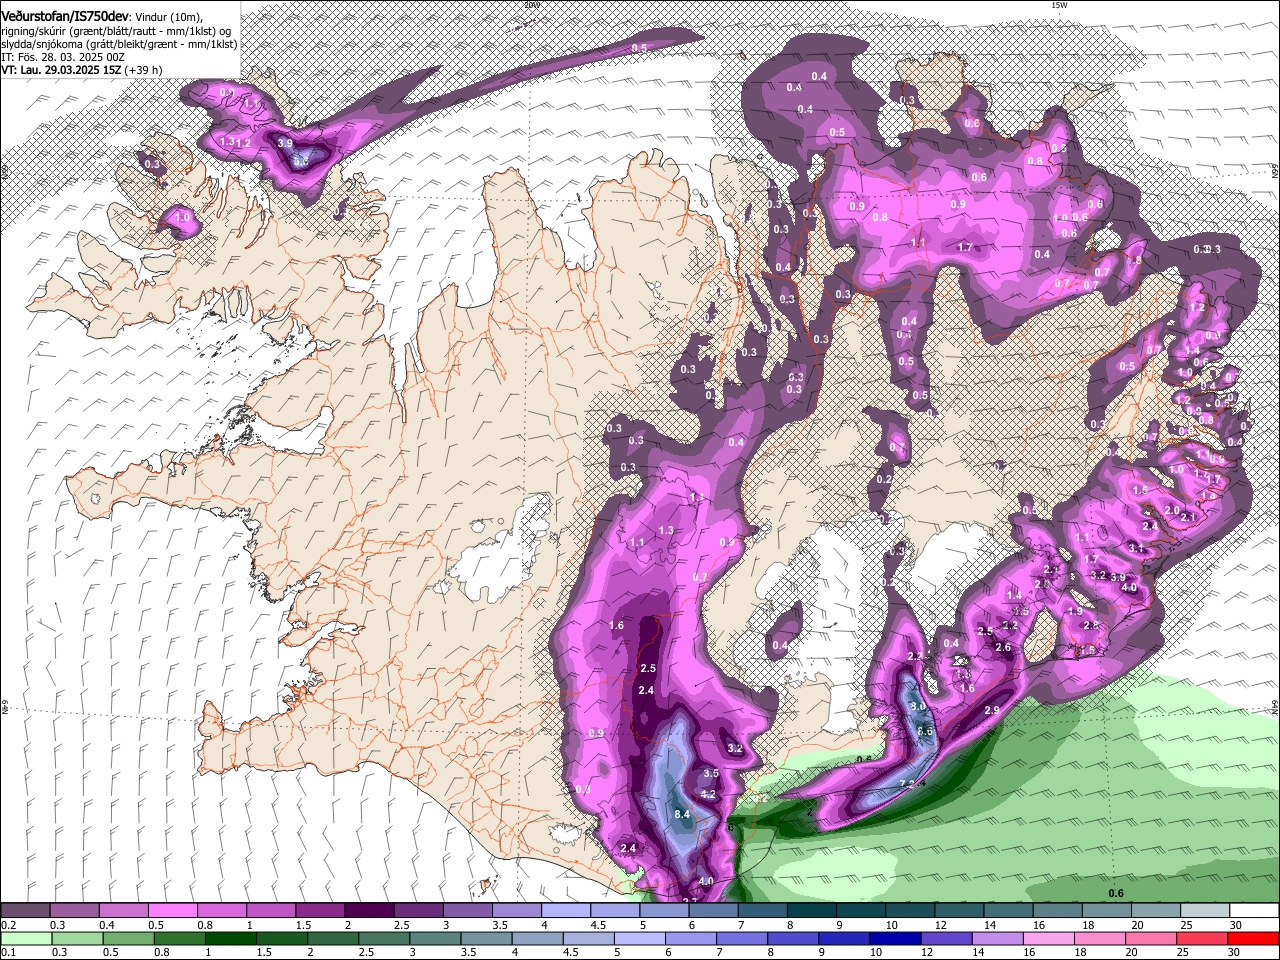
Task: Pick snow-scale swatch between 3 and 3.5
Action: 467,910
